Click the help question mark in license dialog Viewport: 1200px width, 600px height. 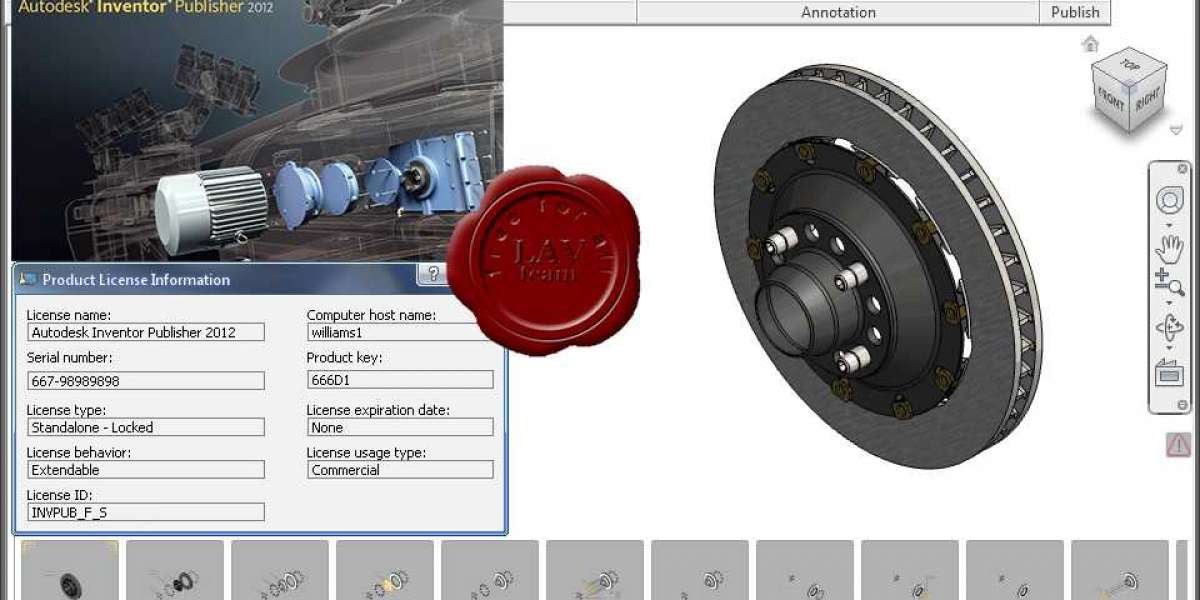[433, 274]
